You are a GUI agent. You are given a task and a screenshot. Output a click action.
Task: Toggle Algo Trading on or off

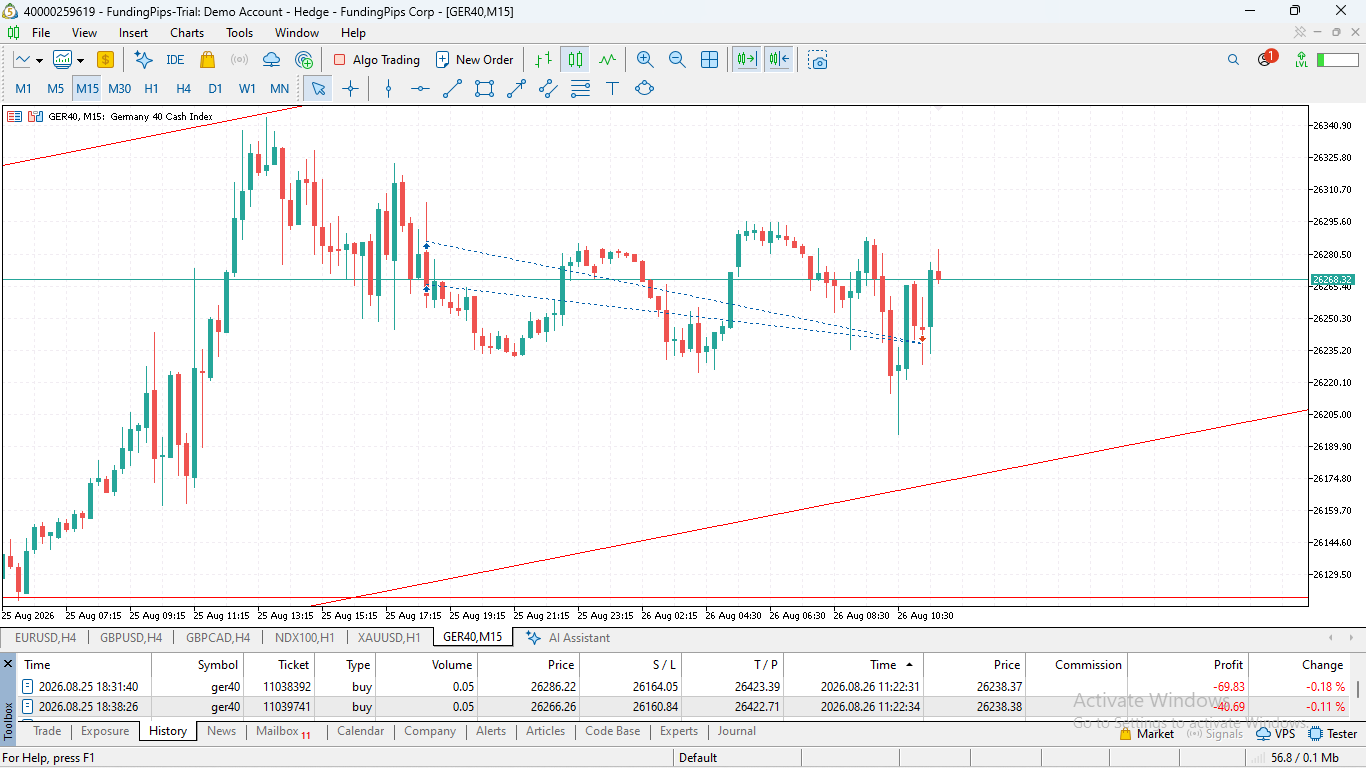(376, 60)
